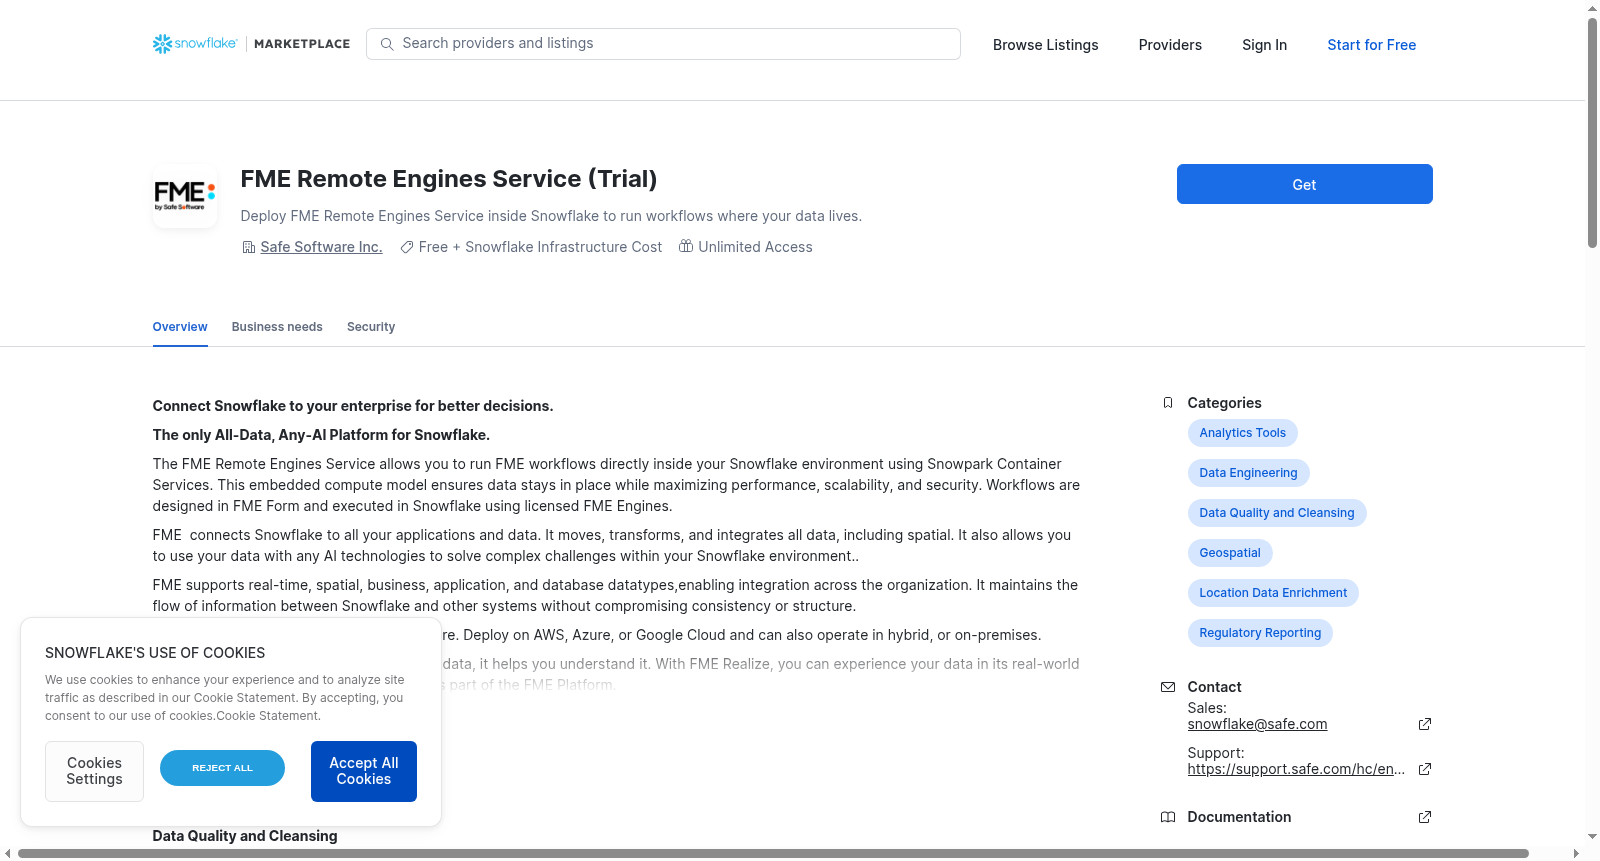Click the provider building icon beside Safe Software
The width and height of the screenshot is (1600, 861).
(x=249, y=247)
